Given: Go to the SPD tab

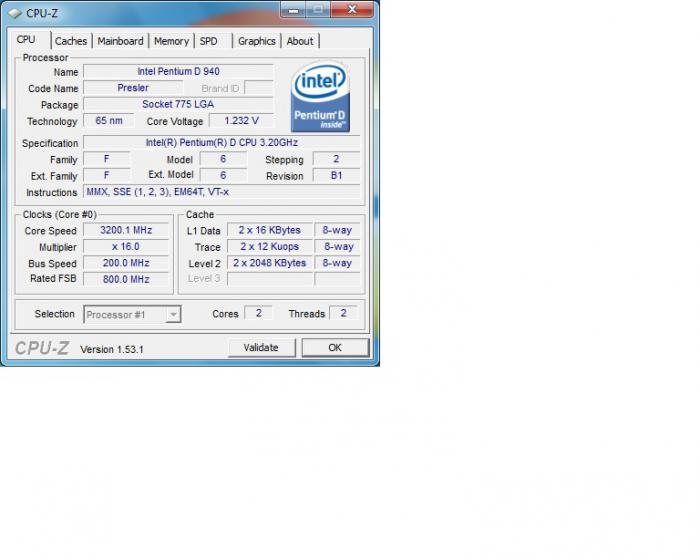Looking at the screenshot, I should coord(208,41).
